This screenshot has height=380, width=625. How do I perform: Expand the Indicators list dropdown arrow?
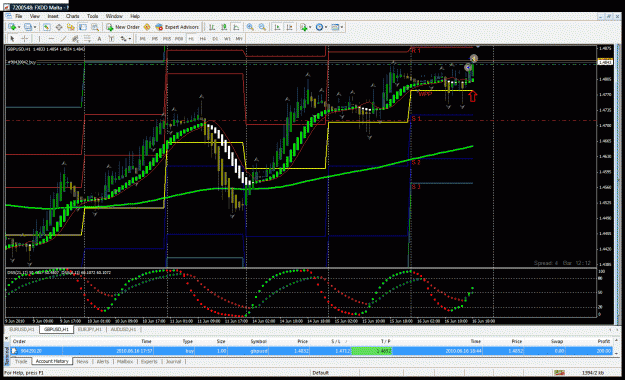tap(310, 27)
